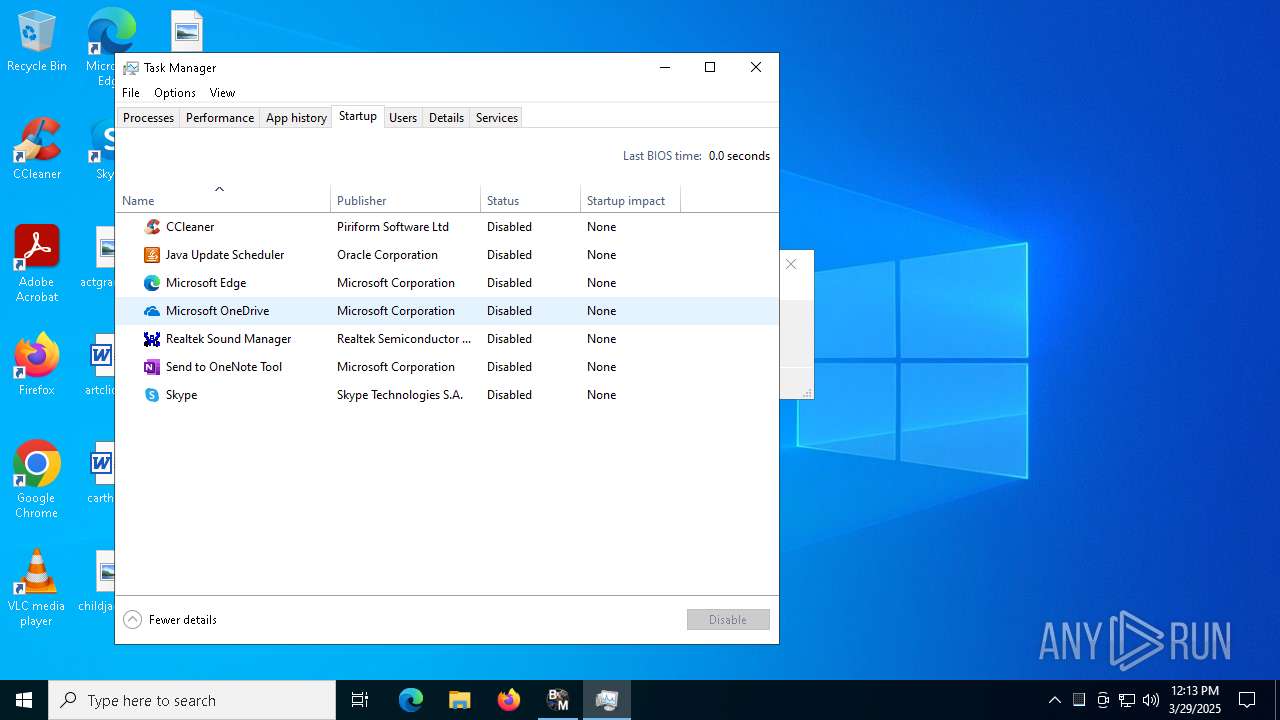Screen dimensions: 1280x720
Task: Close the small window behind Task Manager
Action: 791,265
